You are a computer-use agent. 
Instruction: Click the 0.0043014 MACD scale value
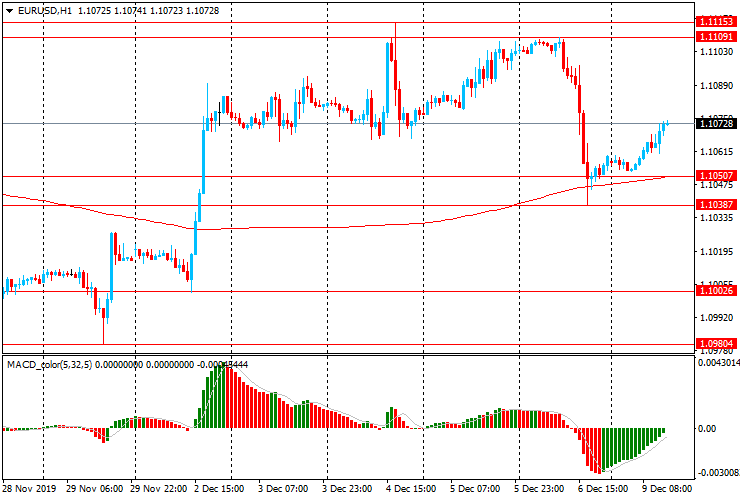point(718,363)
